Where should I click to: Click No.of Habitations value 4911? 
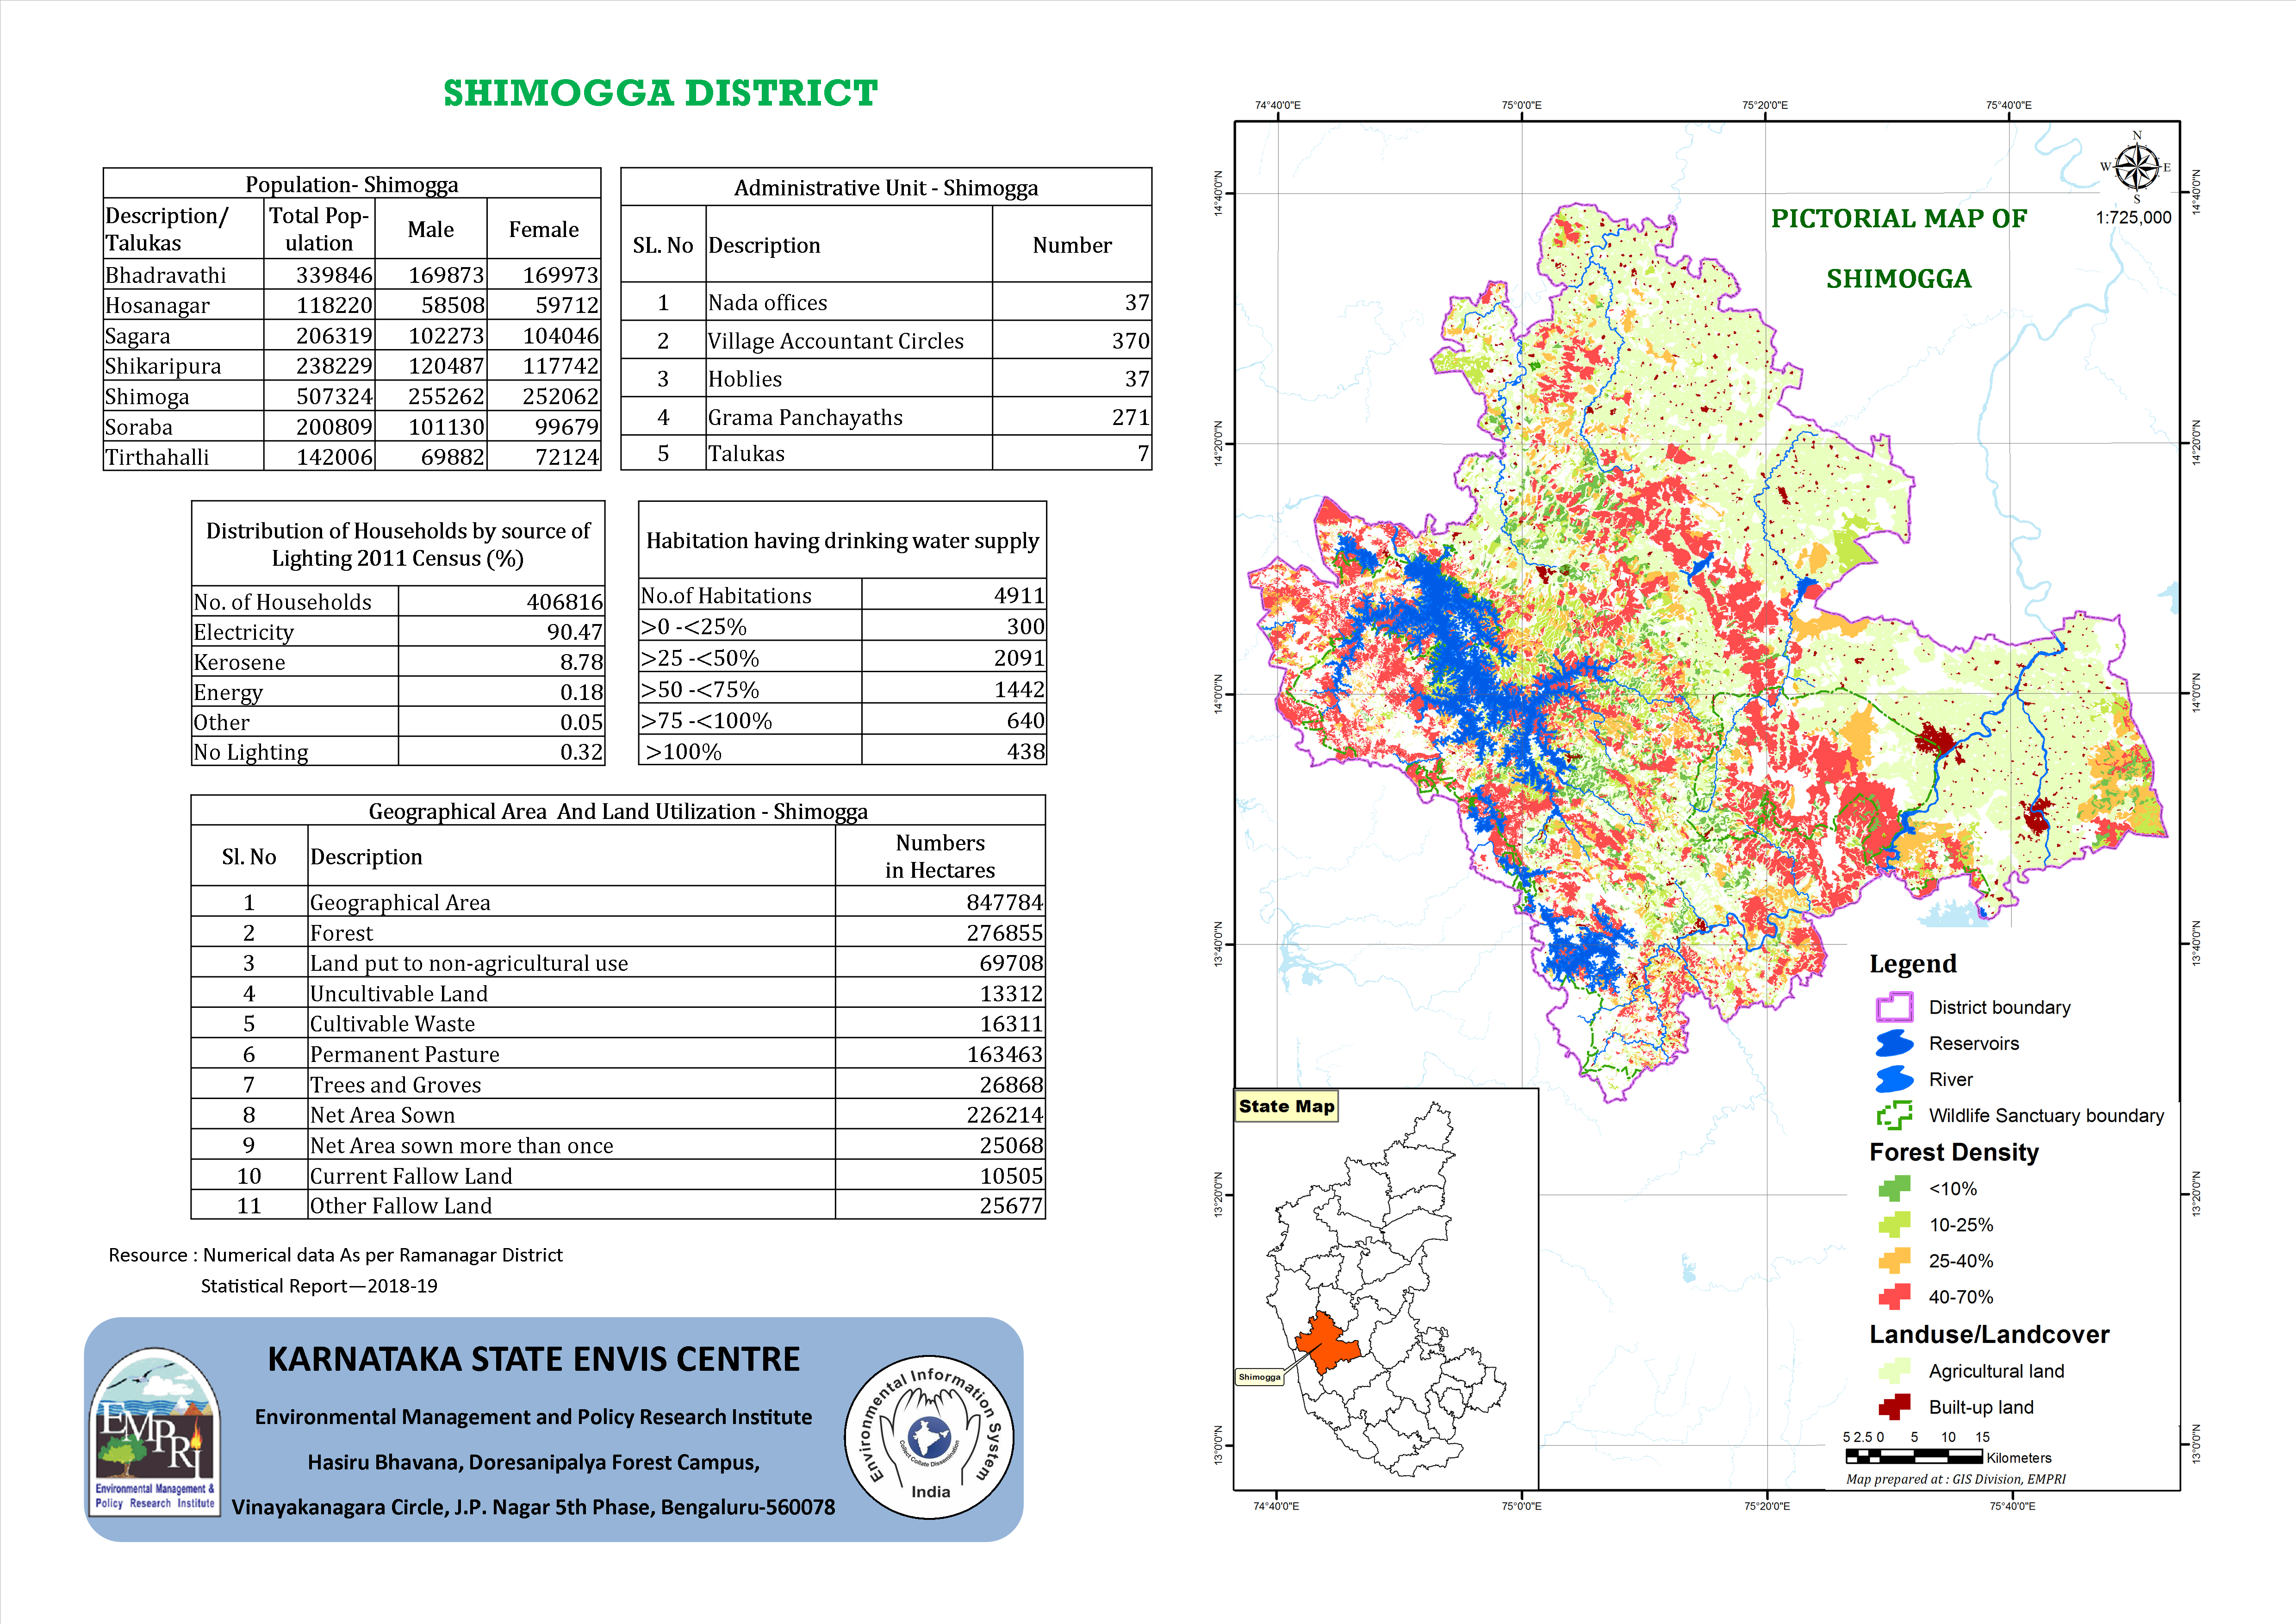point(1019,595)
